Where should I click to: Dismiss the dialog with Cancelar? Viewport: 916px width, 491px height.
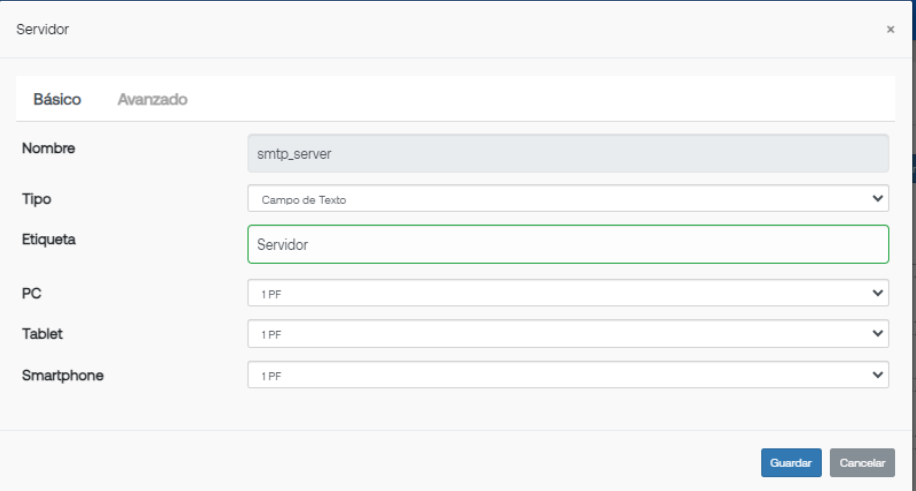(x=862, y=463)
